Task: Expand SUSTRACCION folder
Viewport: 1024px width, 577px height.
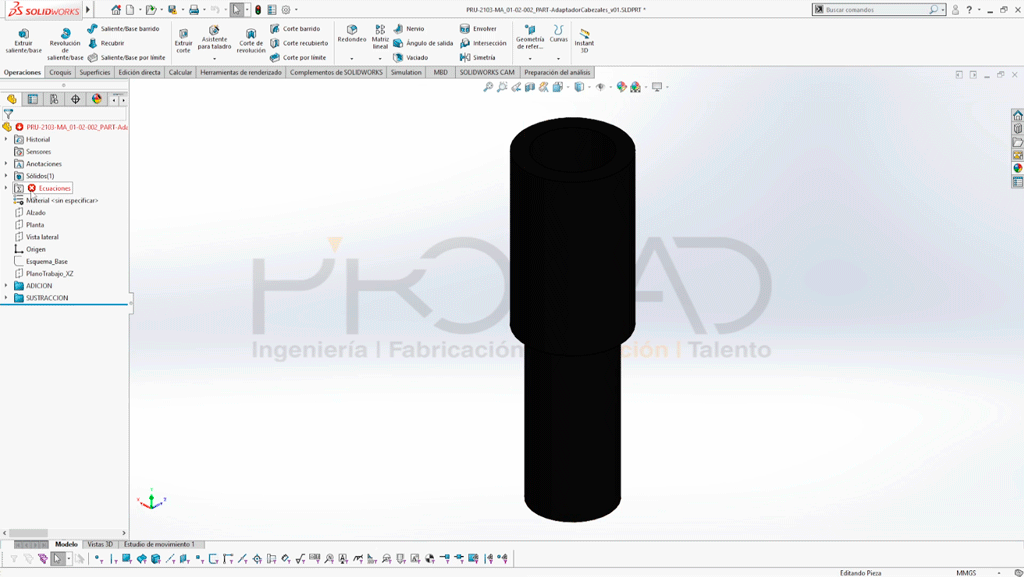Action: click(x=6, y=298)
